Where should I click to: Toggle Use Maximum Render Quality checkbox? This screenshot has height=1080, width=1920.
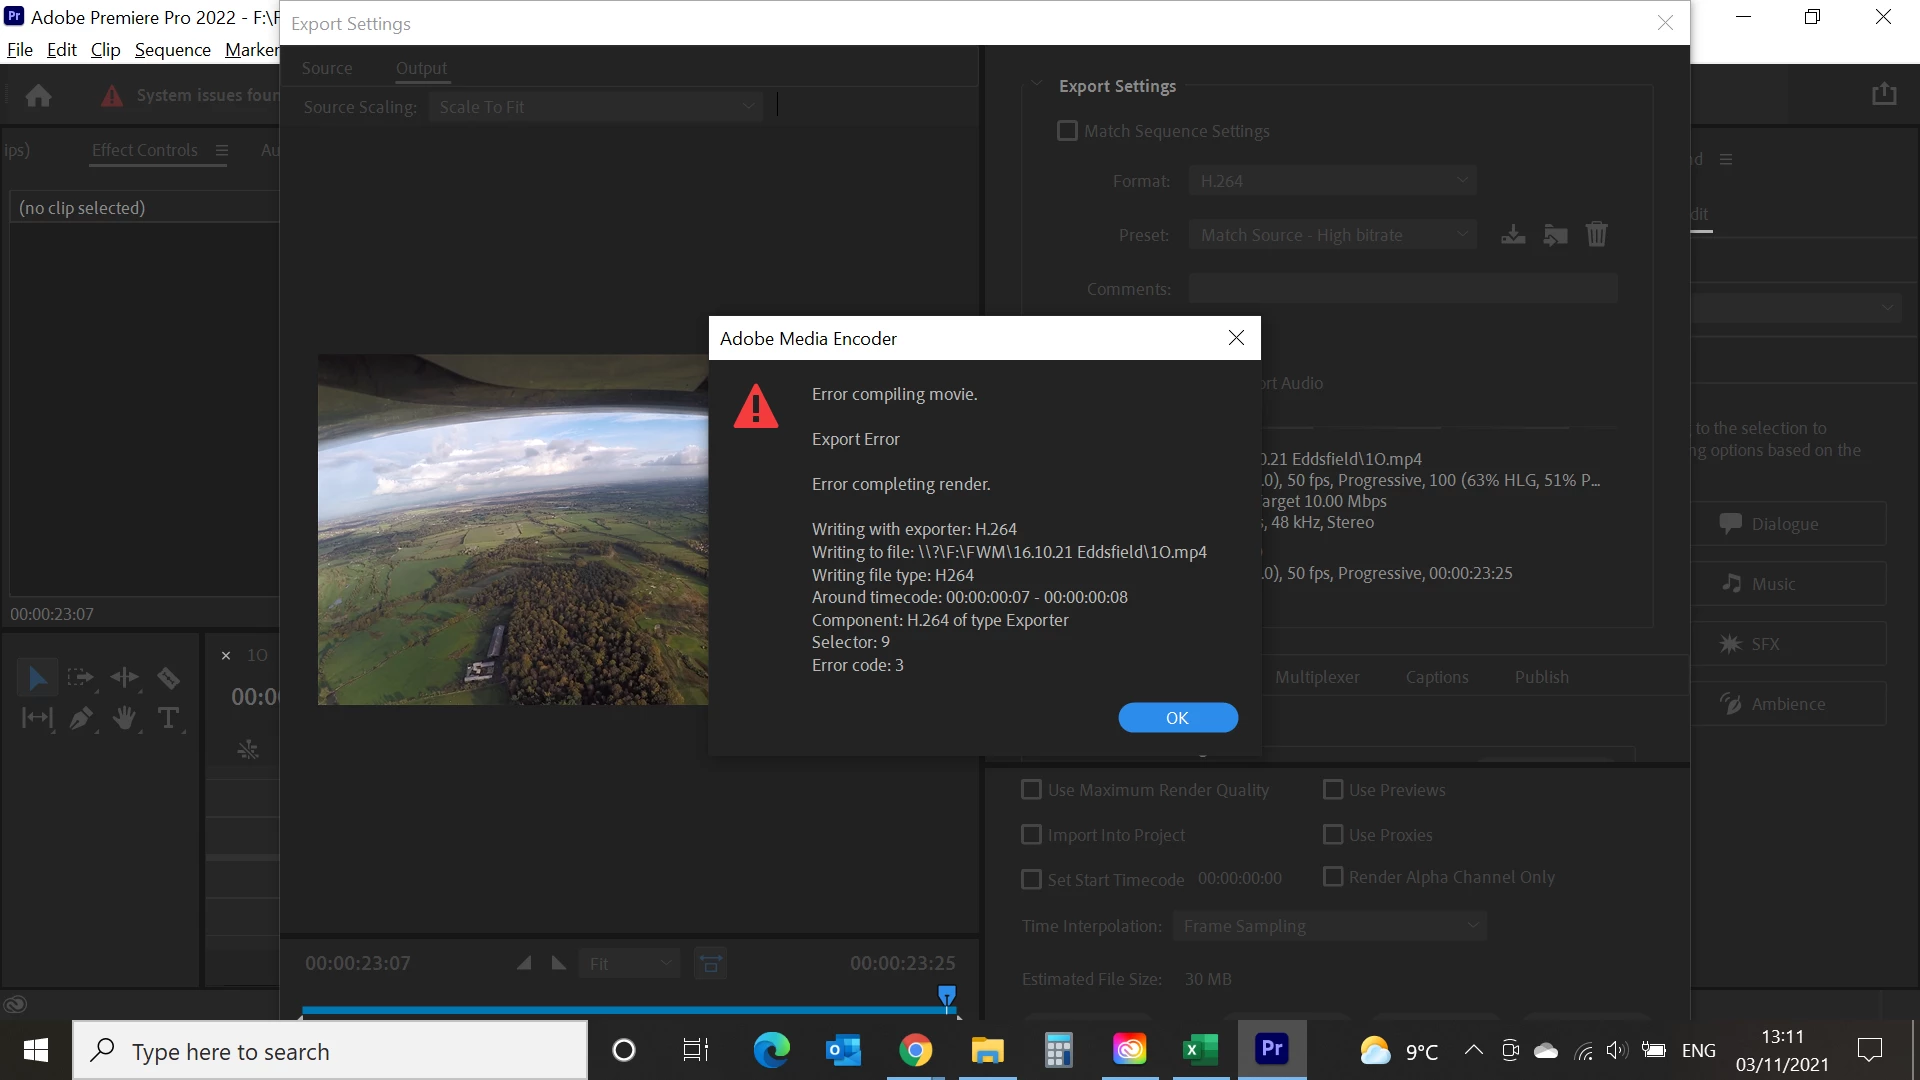(1031, 790)
